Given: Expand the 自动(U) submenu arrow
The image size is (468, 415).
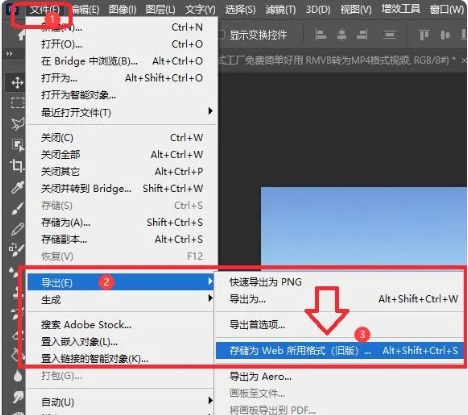Looking at the screenshot, I should pos(210,400).
